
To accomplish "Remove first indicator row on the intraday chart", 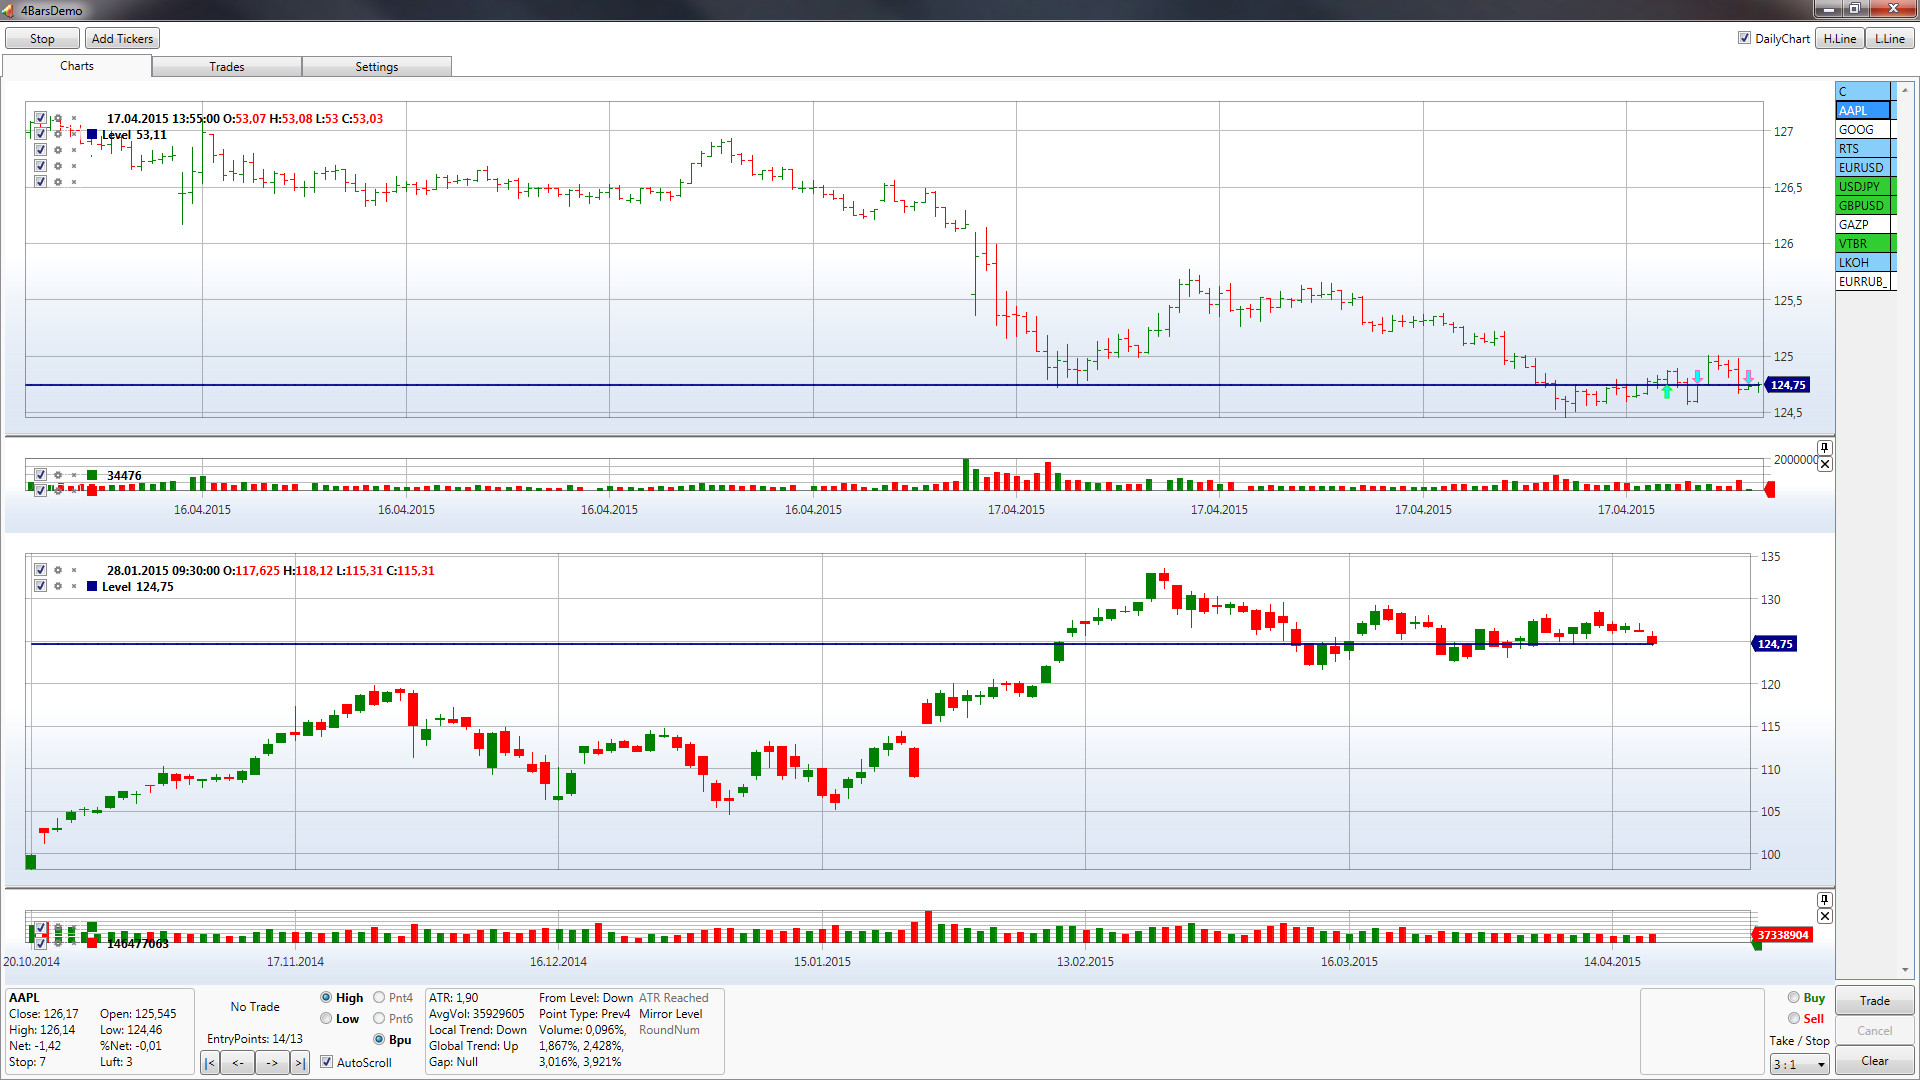I will (x=74, y=118).
